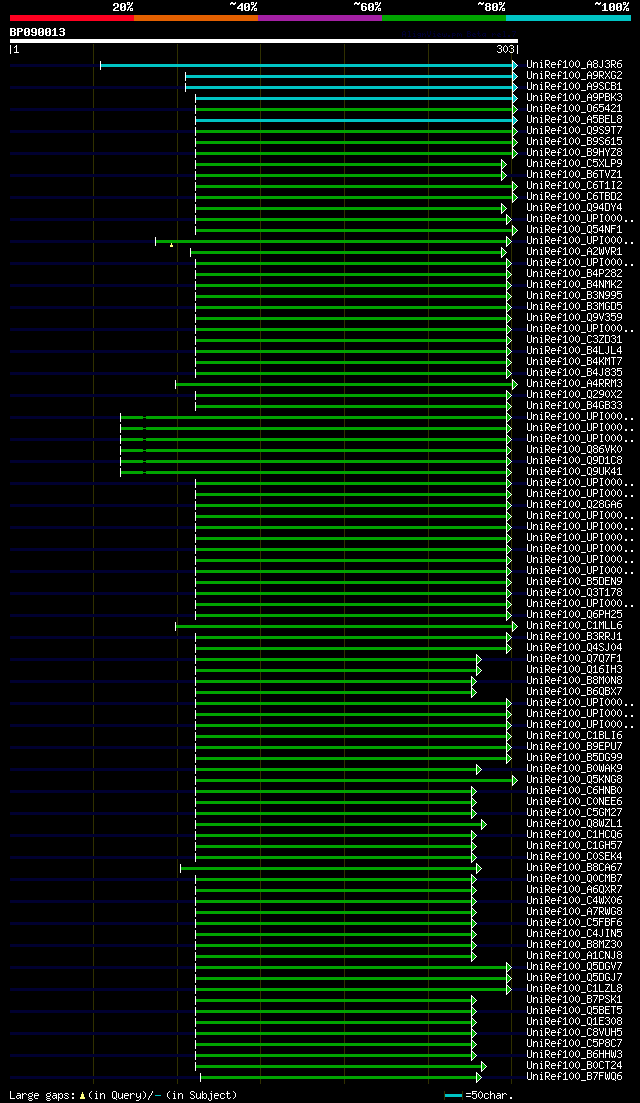This screenshot has height=1103, width=640.
Task: Click the white query sequence bar 1-303
Action: pyautogui.click(x=264, y=41)
